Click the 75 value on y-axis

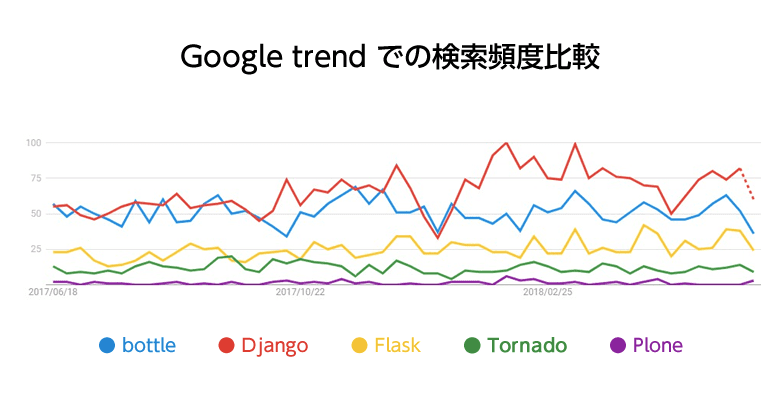tap(35, 178)
